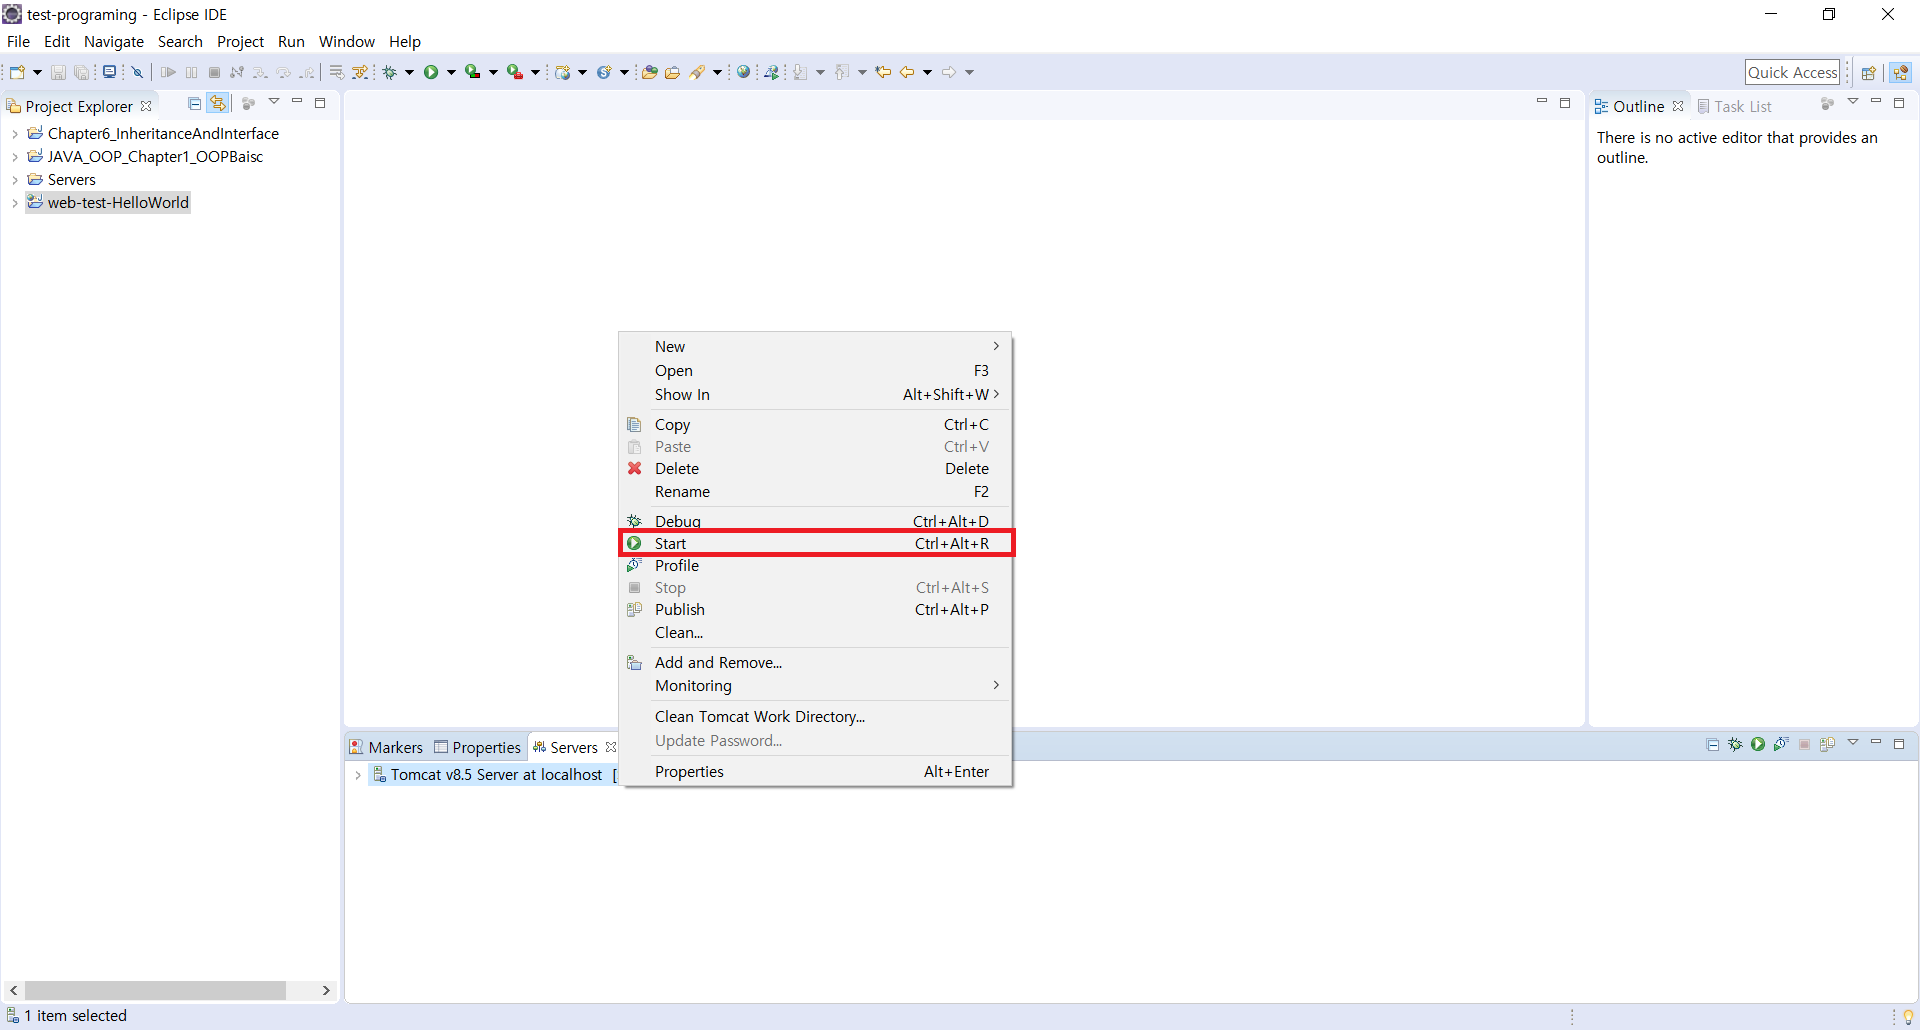This screenshot has width=1920, height=1030.
Task: Maximize the Outline view panel
Action: point(1899,103)
